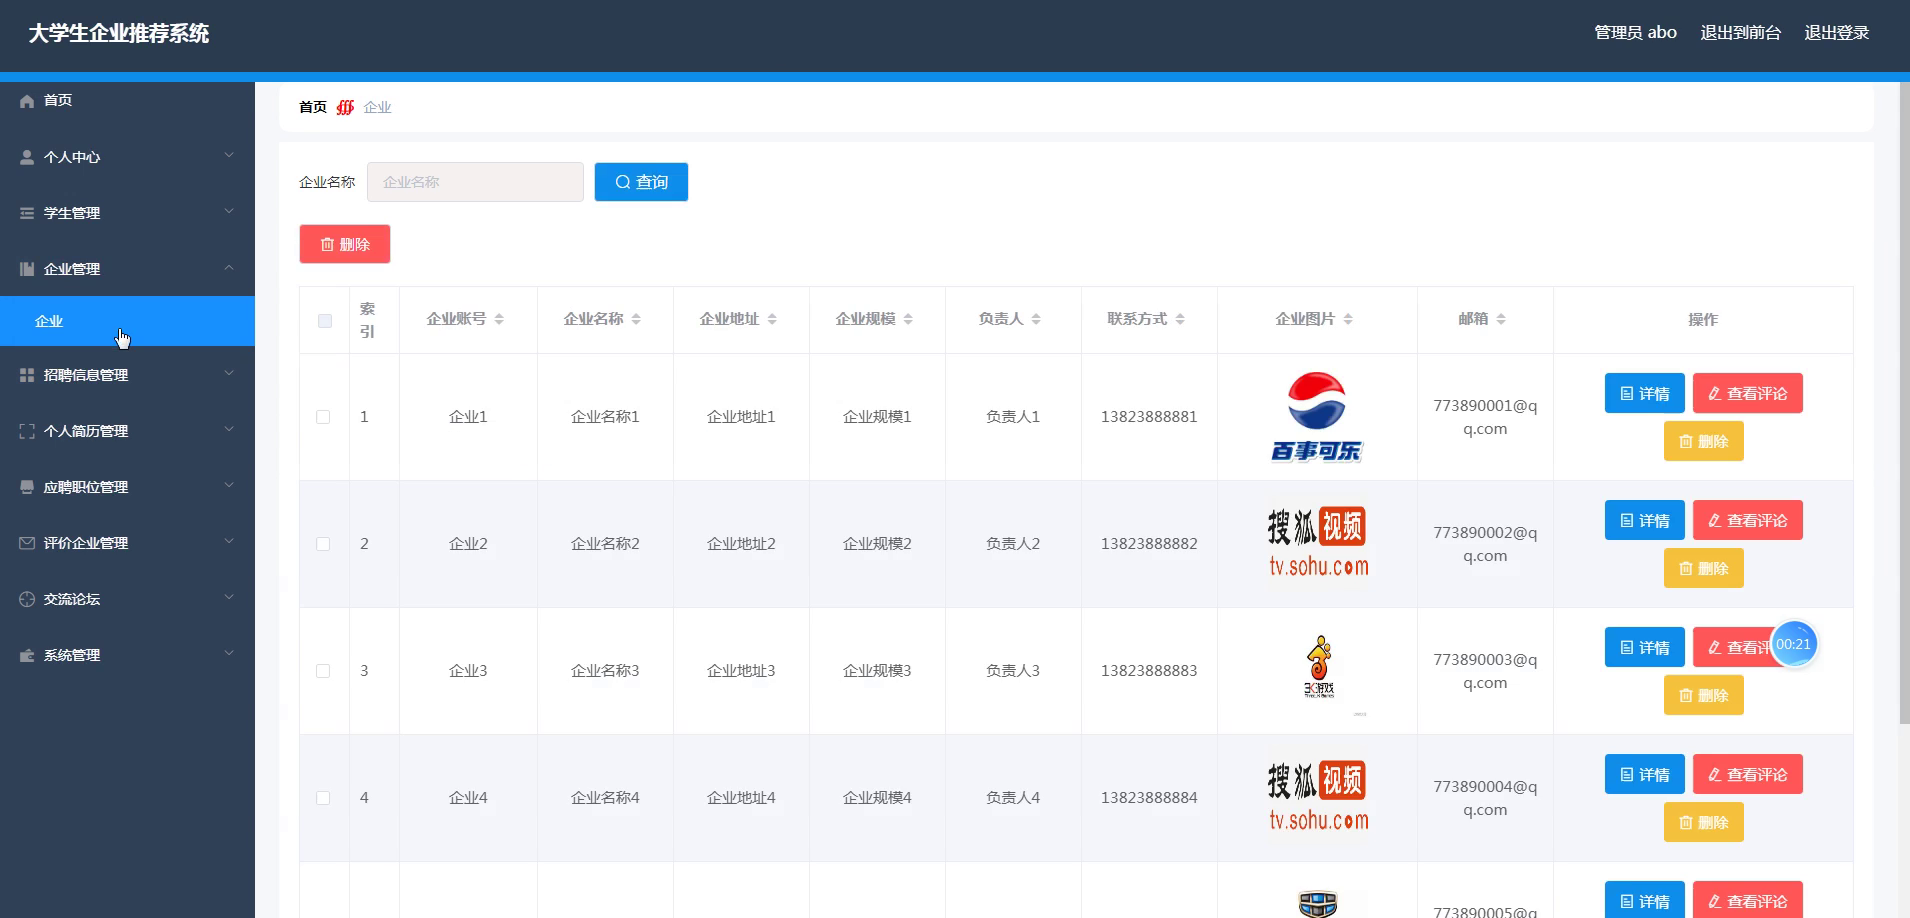
Task: Open 详情 for 企业1
Action: click(1645, 393)
